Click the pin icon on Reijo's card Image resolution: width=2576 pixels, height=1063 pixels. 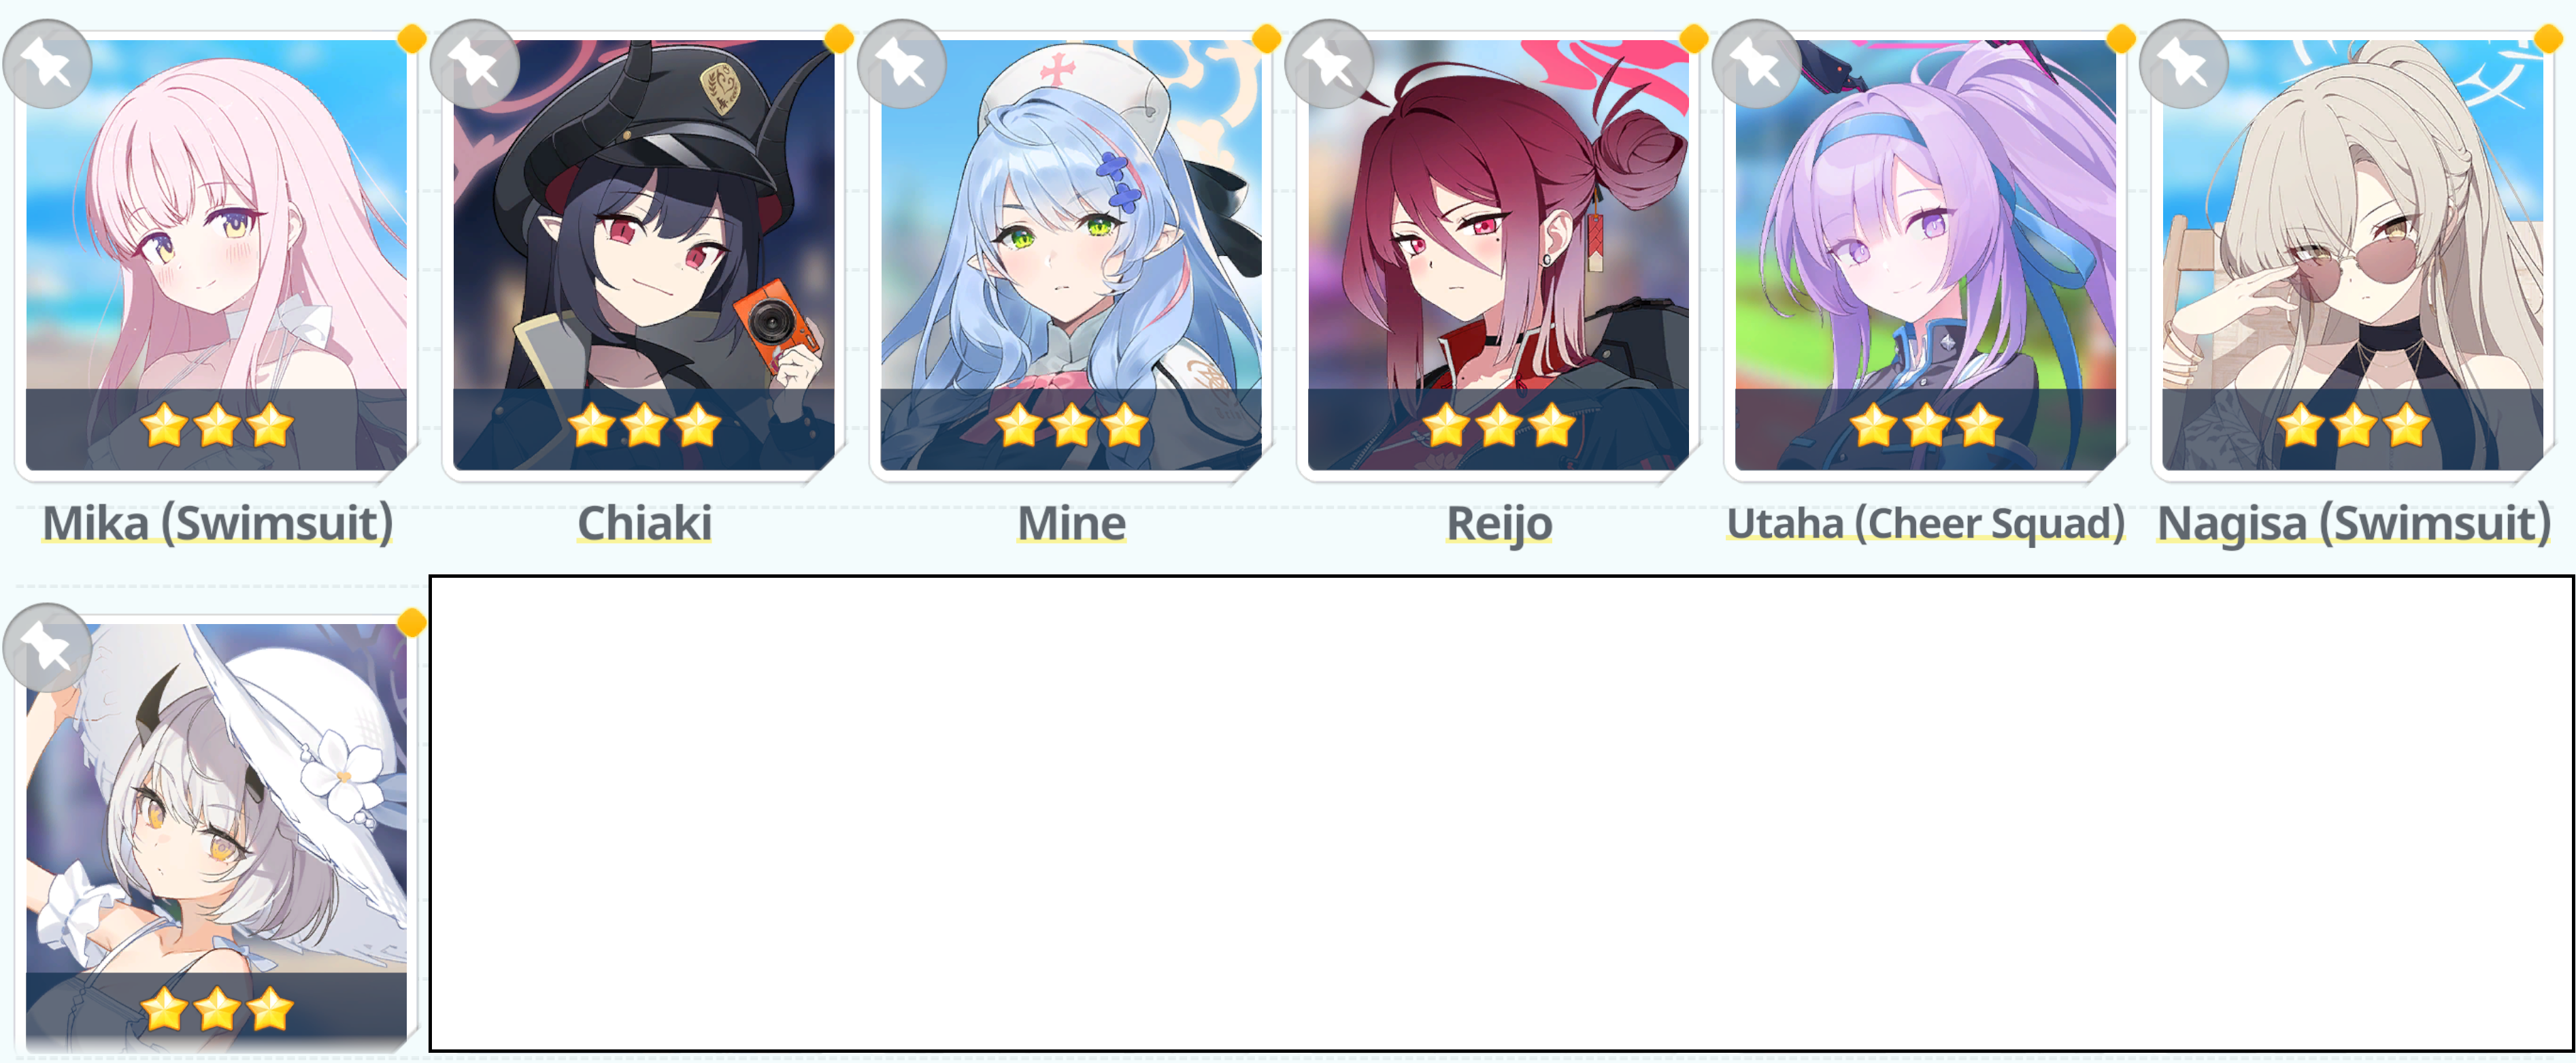[x=1329, y=64]
